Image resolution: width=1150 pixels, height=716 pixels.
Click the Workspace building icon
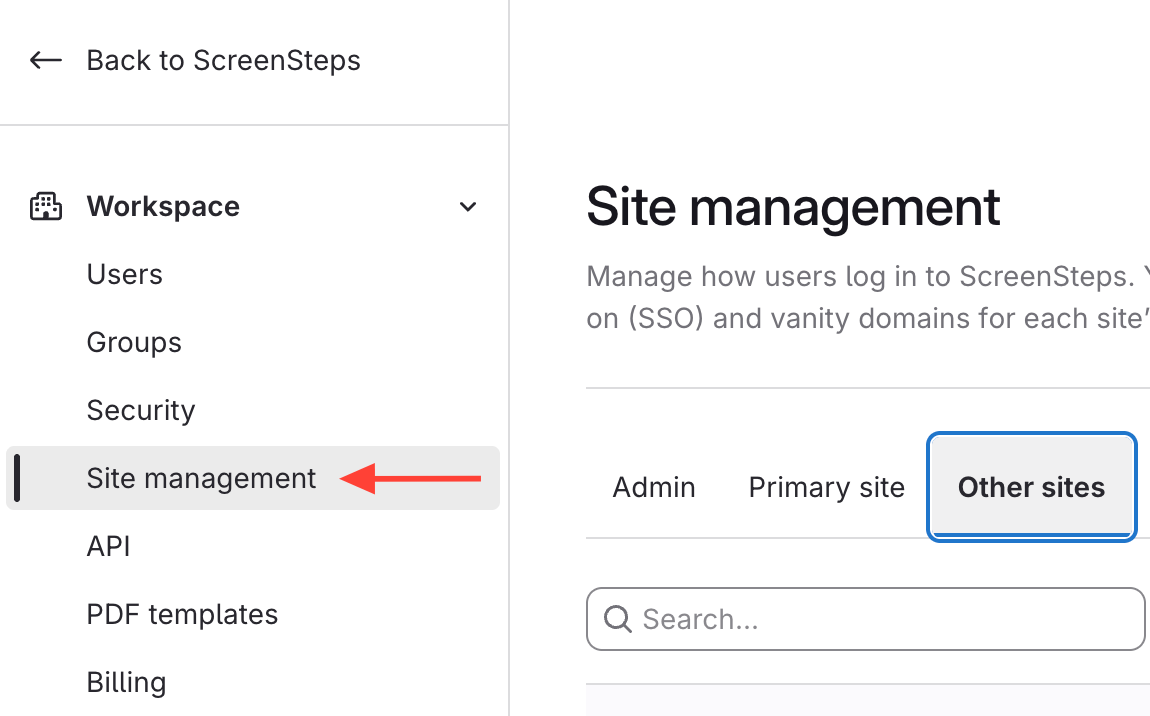point(46,207)
